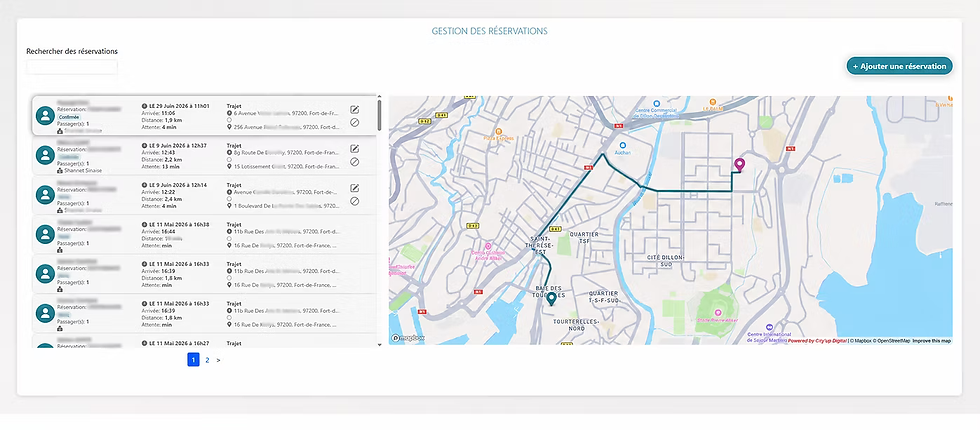The width and height of the screenshot is (980, 430).
Task: Click in the Rechercher des réservations field
Action: [x=72, y=67]
